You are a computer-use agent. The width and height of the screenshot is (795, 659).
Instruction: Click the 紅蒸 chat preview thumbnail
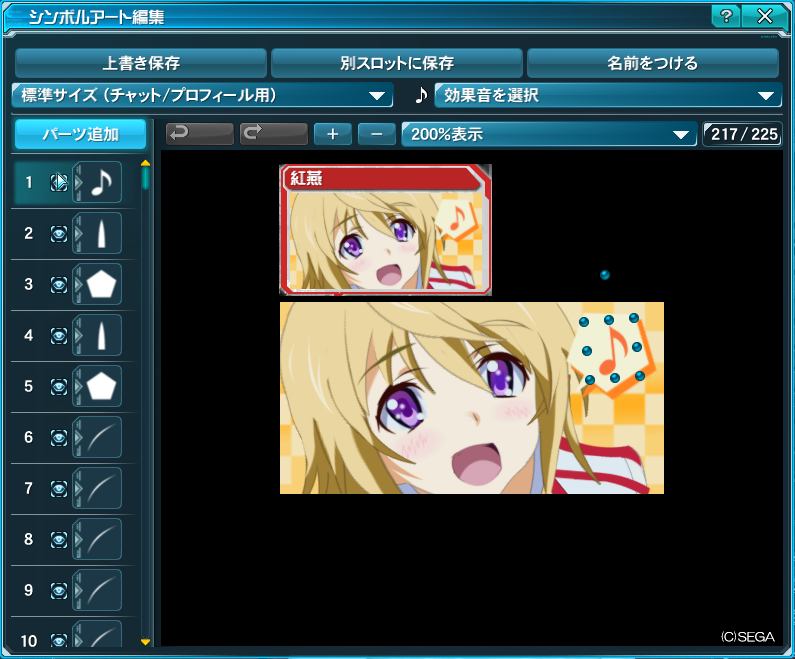click(x=386, y=230)
